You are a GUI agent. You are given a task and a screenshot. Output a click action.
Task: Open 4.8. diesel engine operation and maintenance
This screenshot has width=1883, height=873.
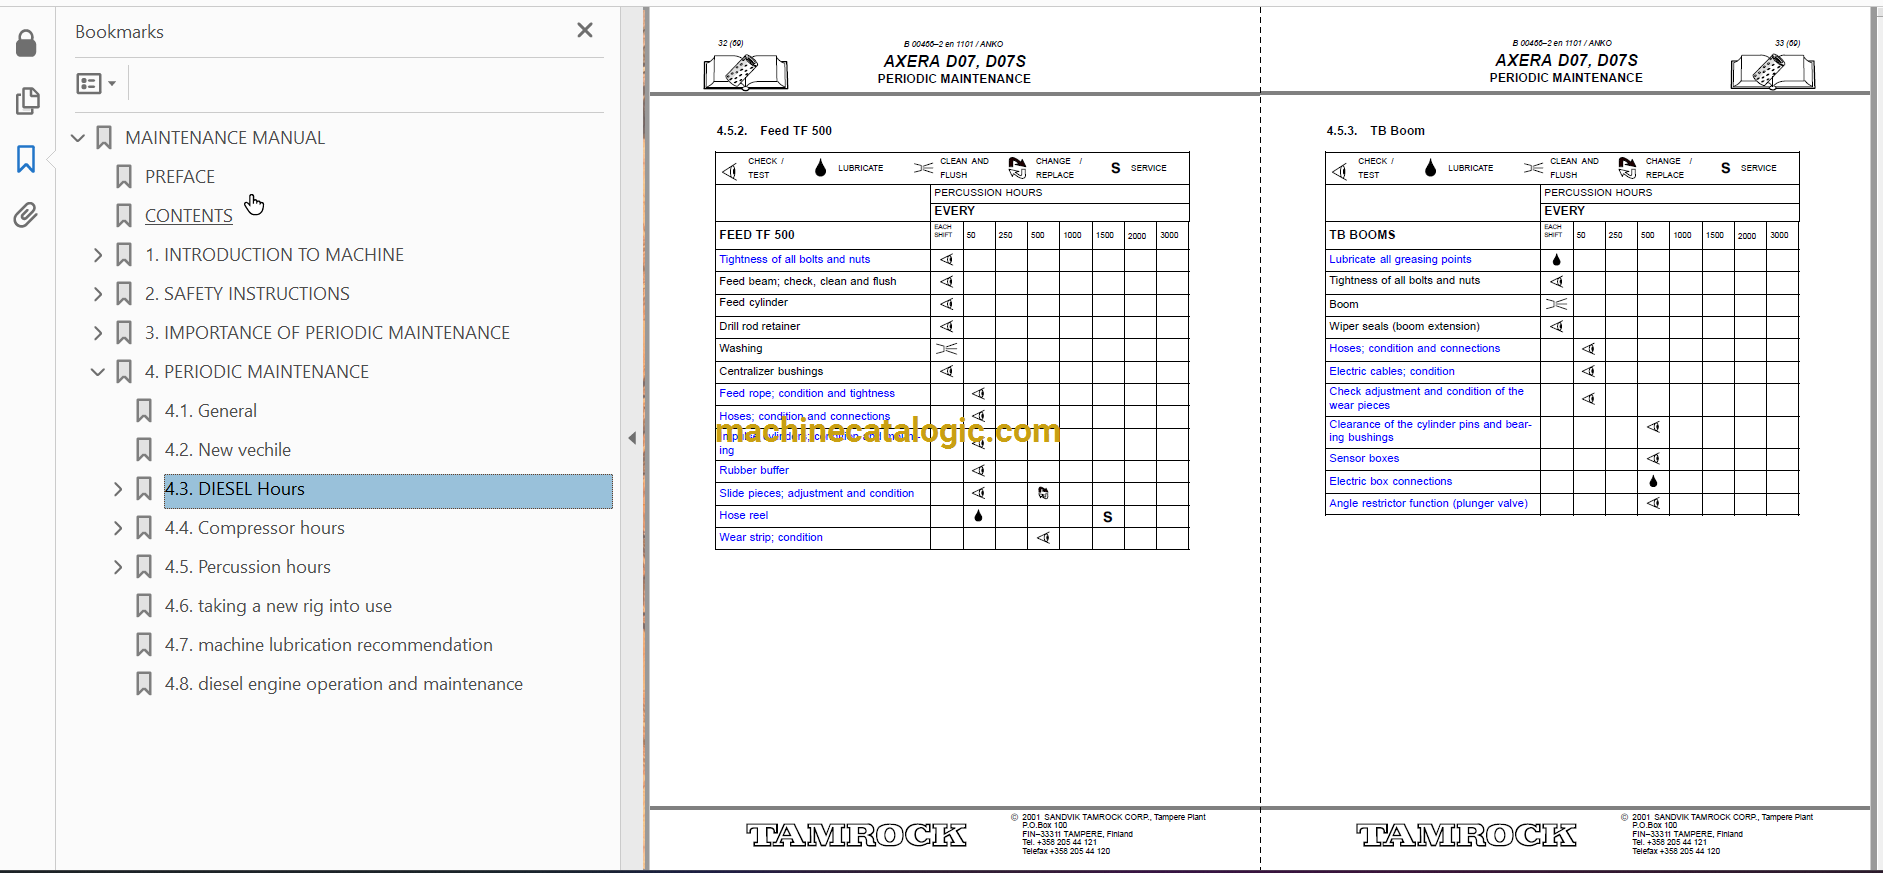344,684
